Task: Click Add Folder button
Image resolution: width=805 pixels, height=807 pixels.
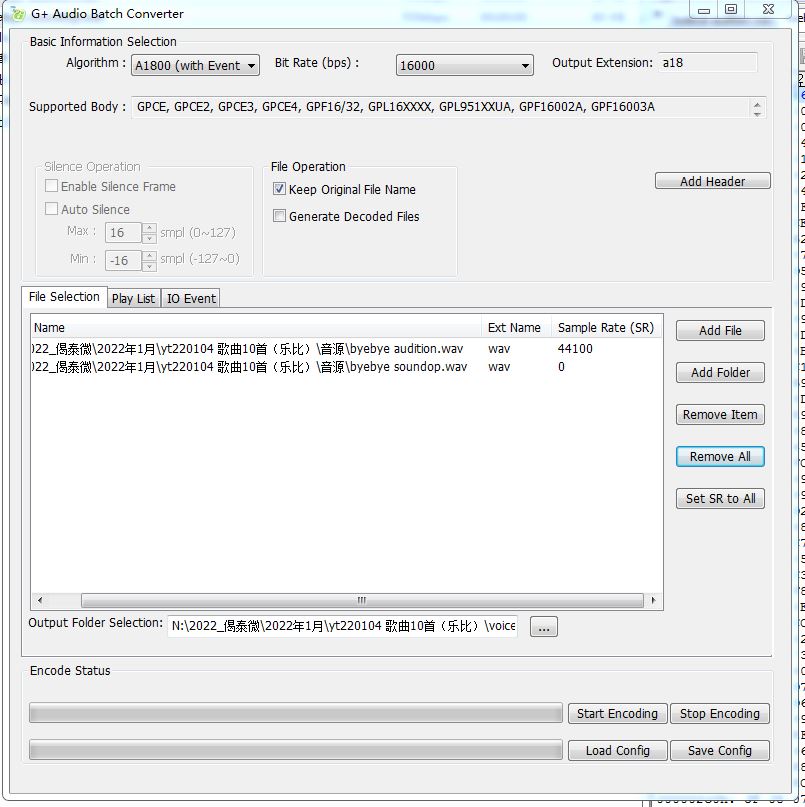Action: 720,373
